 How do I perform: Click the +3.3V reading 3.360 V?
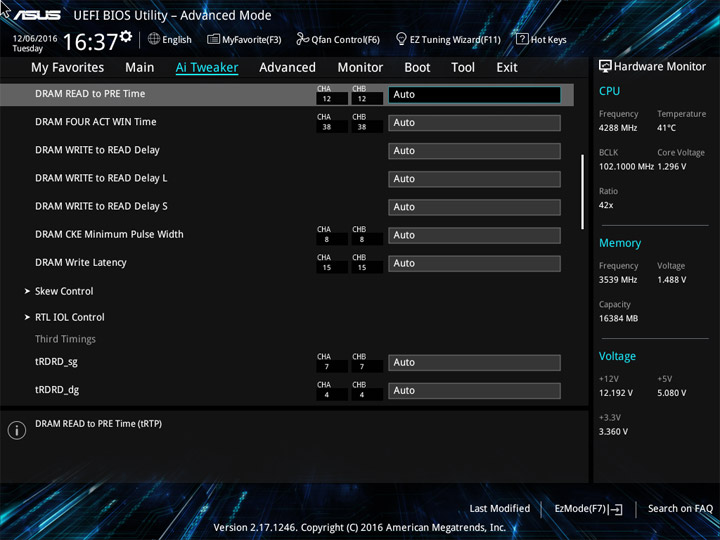(x=613, y=432)
